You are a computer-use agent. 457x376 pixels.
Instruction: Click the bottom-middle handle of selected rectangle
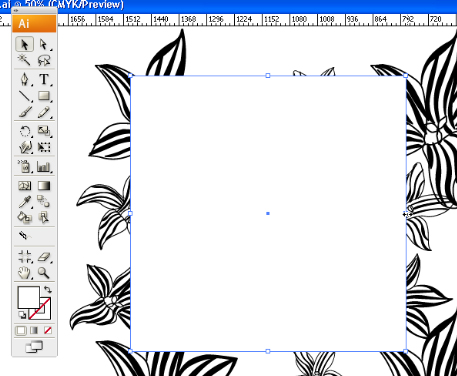268,351
